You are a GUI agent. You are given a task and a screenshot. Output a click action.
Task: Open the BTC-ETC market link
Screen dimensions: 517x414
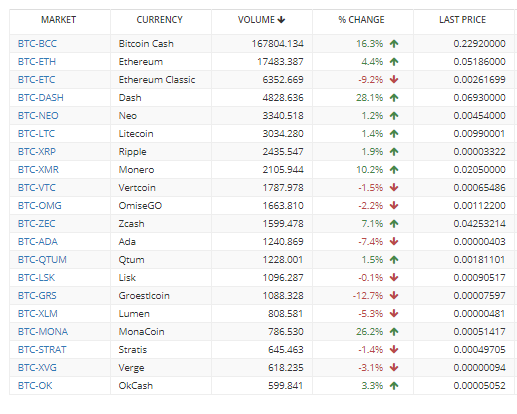pos(36,80)
